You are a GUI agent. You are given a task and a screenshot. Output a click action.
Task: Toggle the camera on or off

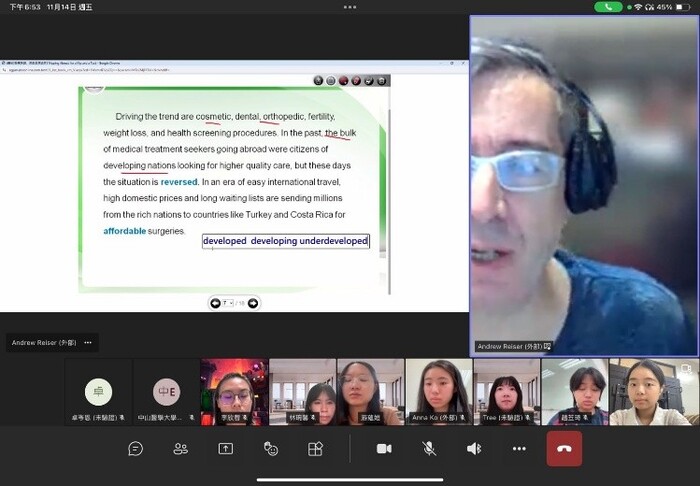click(x=384, y=449)
